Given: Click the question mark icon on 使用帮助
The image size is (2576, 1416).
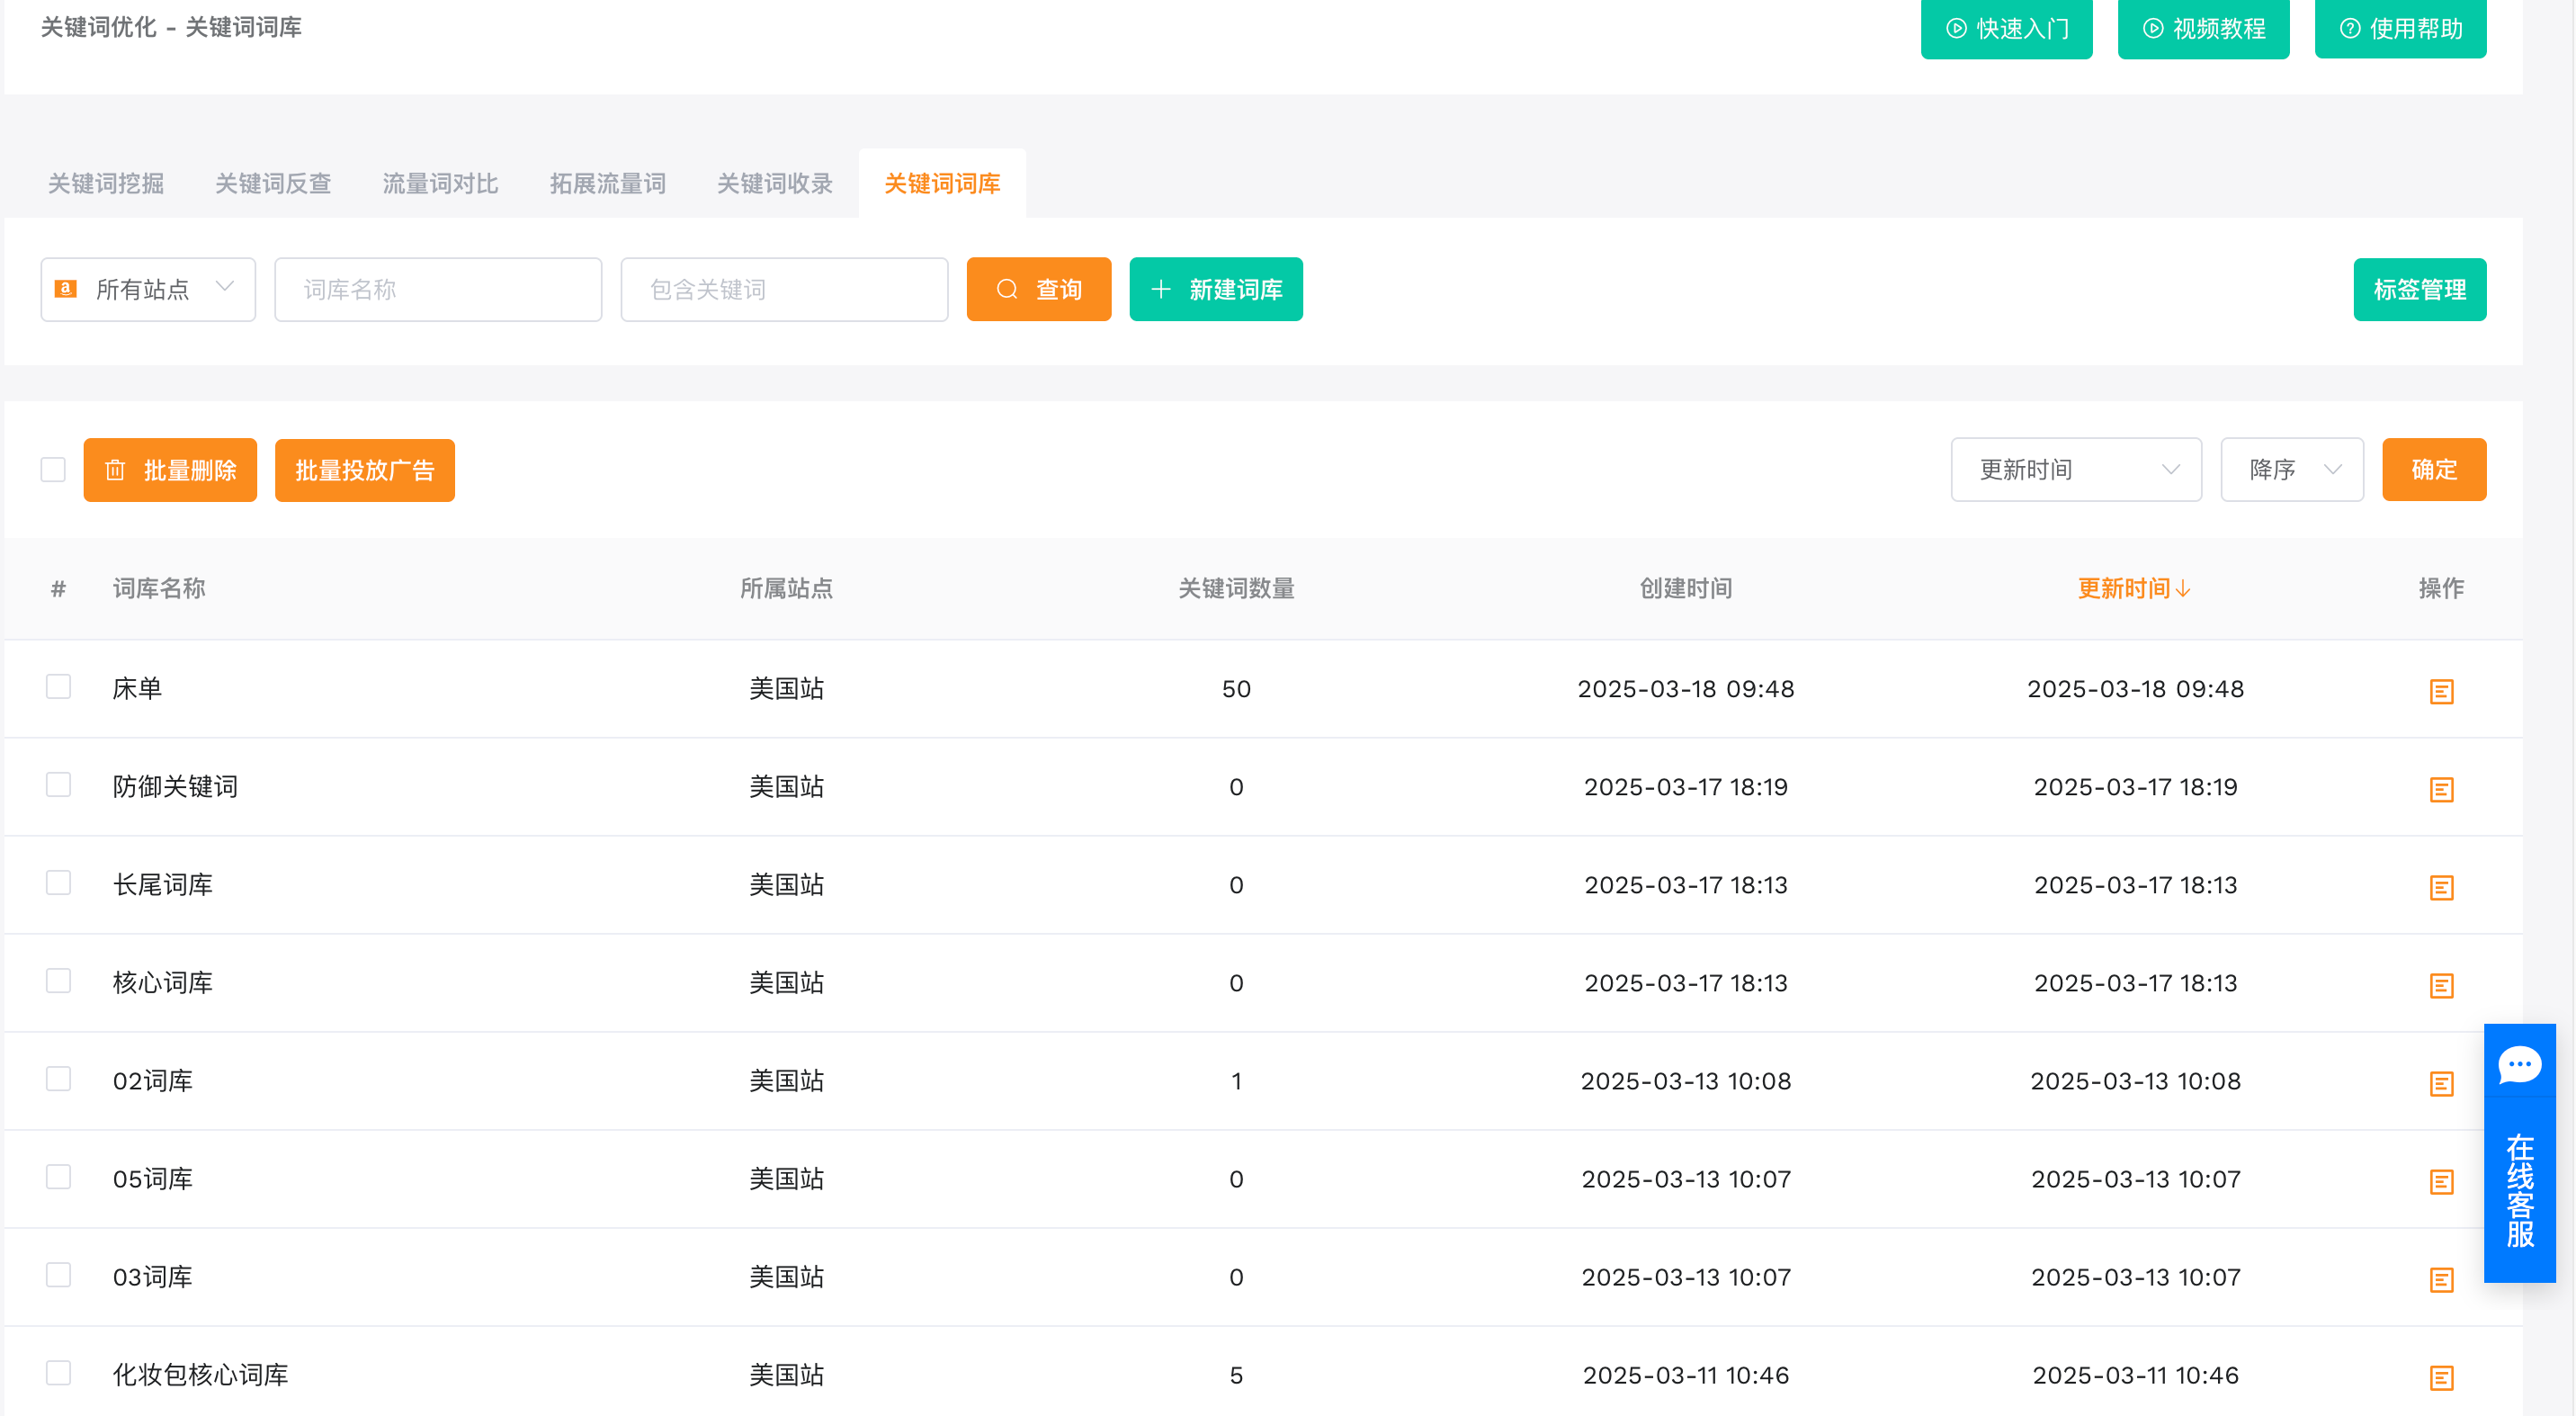Looking at the screenshot, I should (2349, 29).
